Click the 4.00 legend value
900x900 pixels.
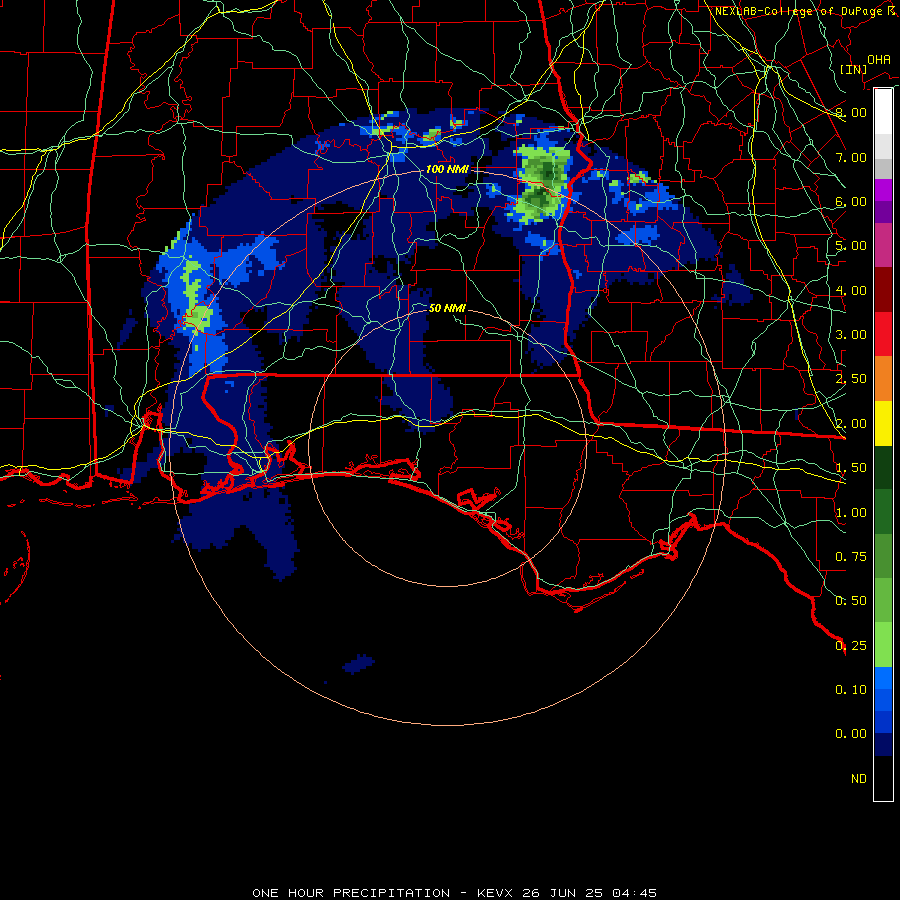click(x=851, y=290)
